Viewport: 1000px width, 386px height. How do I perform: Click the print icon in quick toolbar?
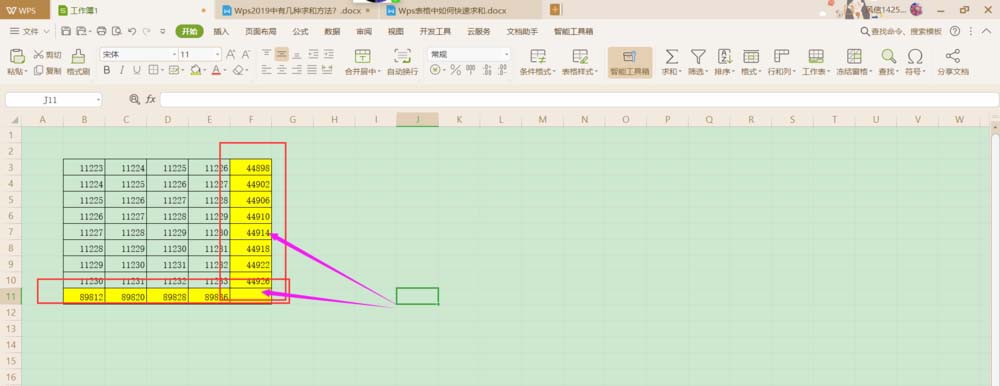coord(101,31)
